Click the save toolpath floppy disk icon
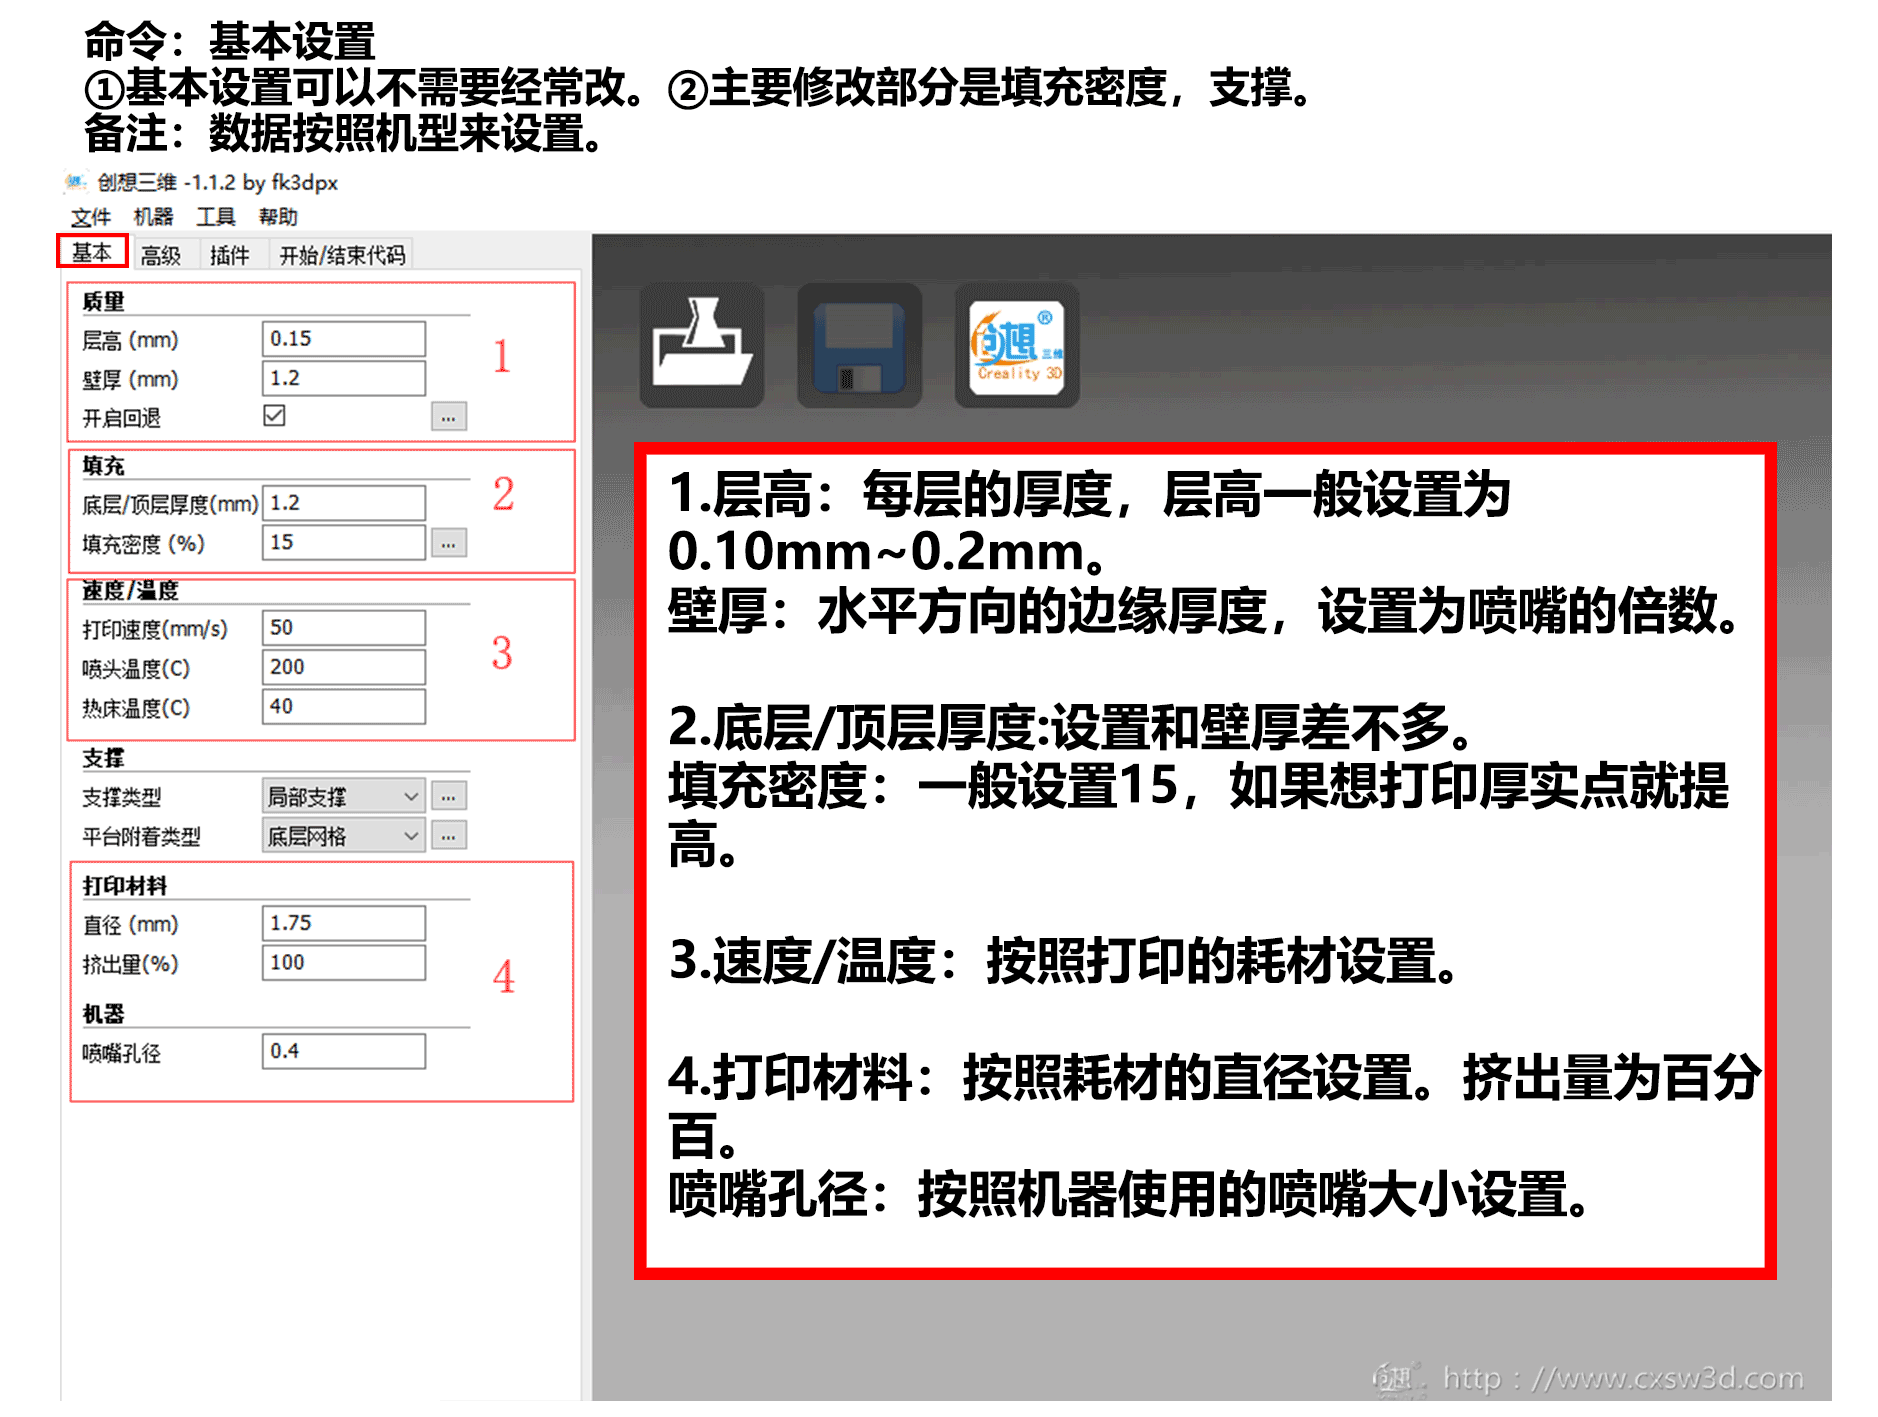1878x1417 pixels. point(859,345)
